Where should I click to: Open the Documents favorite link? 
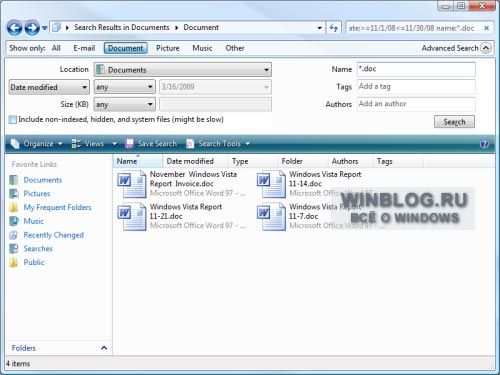click(43, 180)
